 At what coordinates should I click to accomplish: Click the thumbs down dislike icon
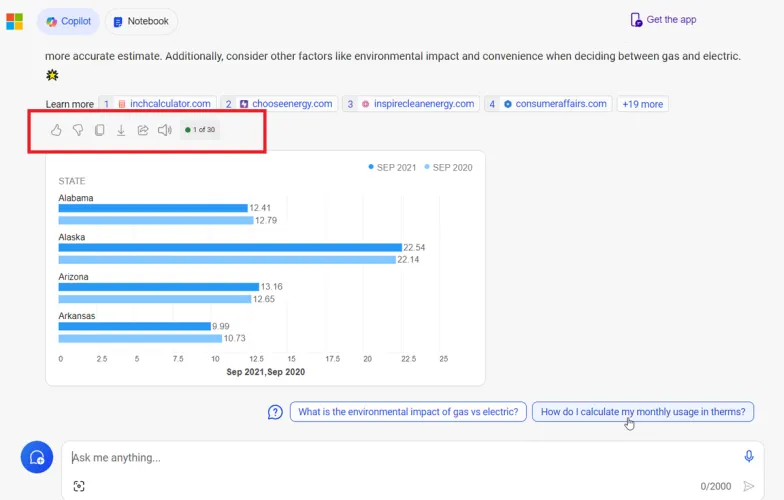(x=78, y=130)
